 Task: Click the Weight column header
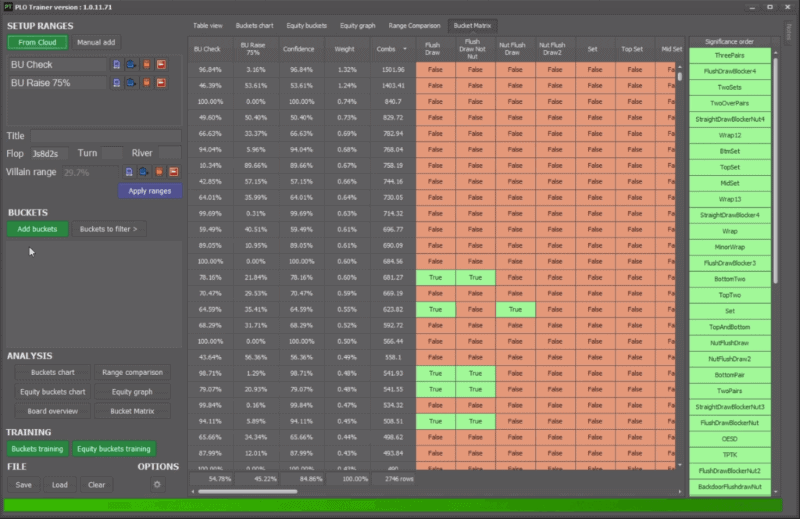tap(344, 49)
